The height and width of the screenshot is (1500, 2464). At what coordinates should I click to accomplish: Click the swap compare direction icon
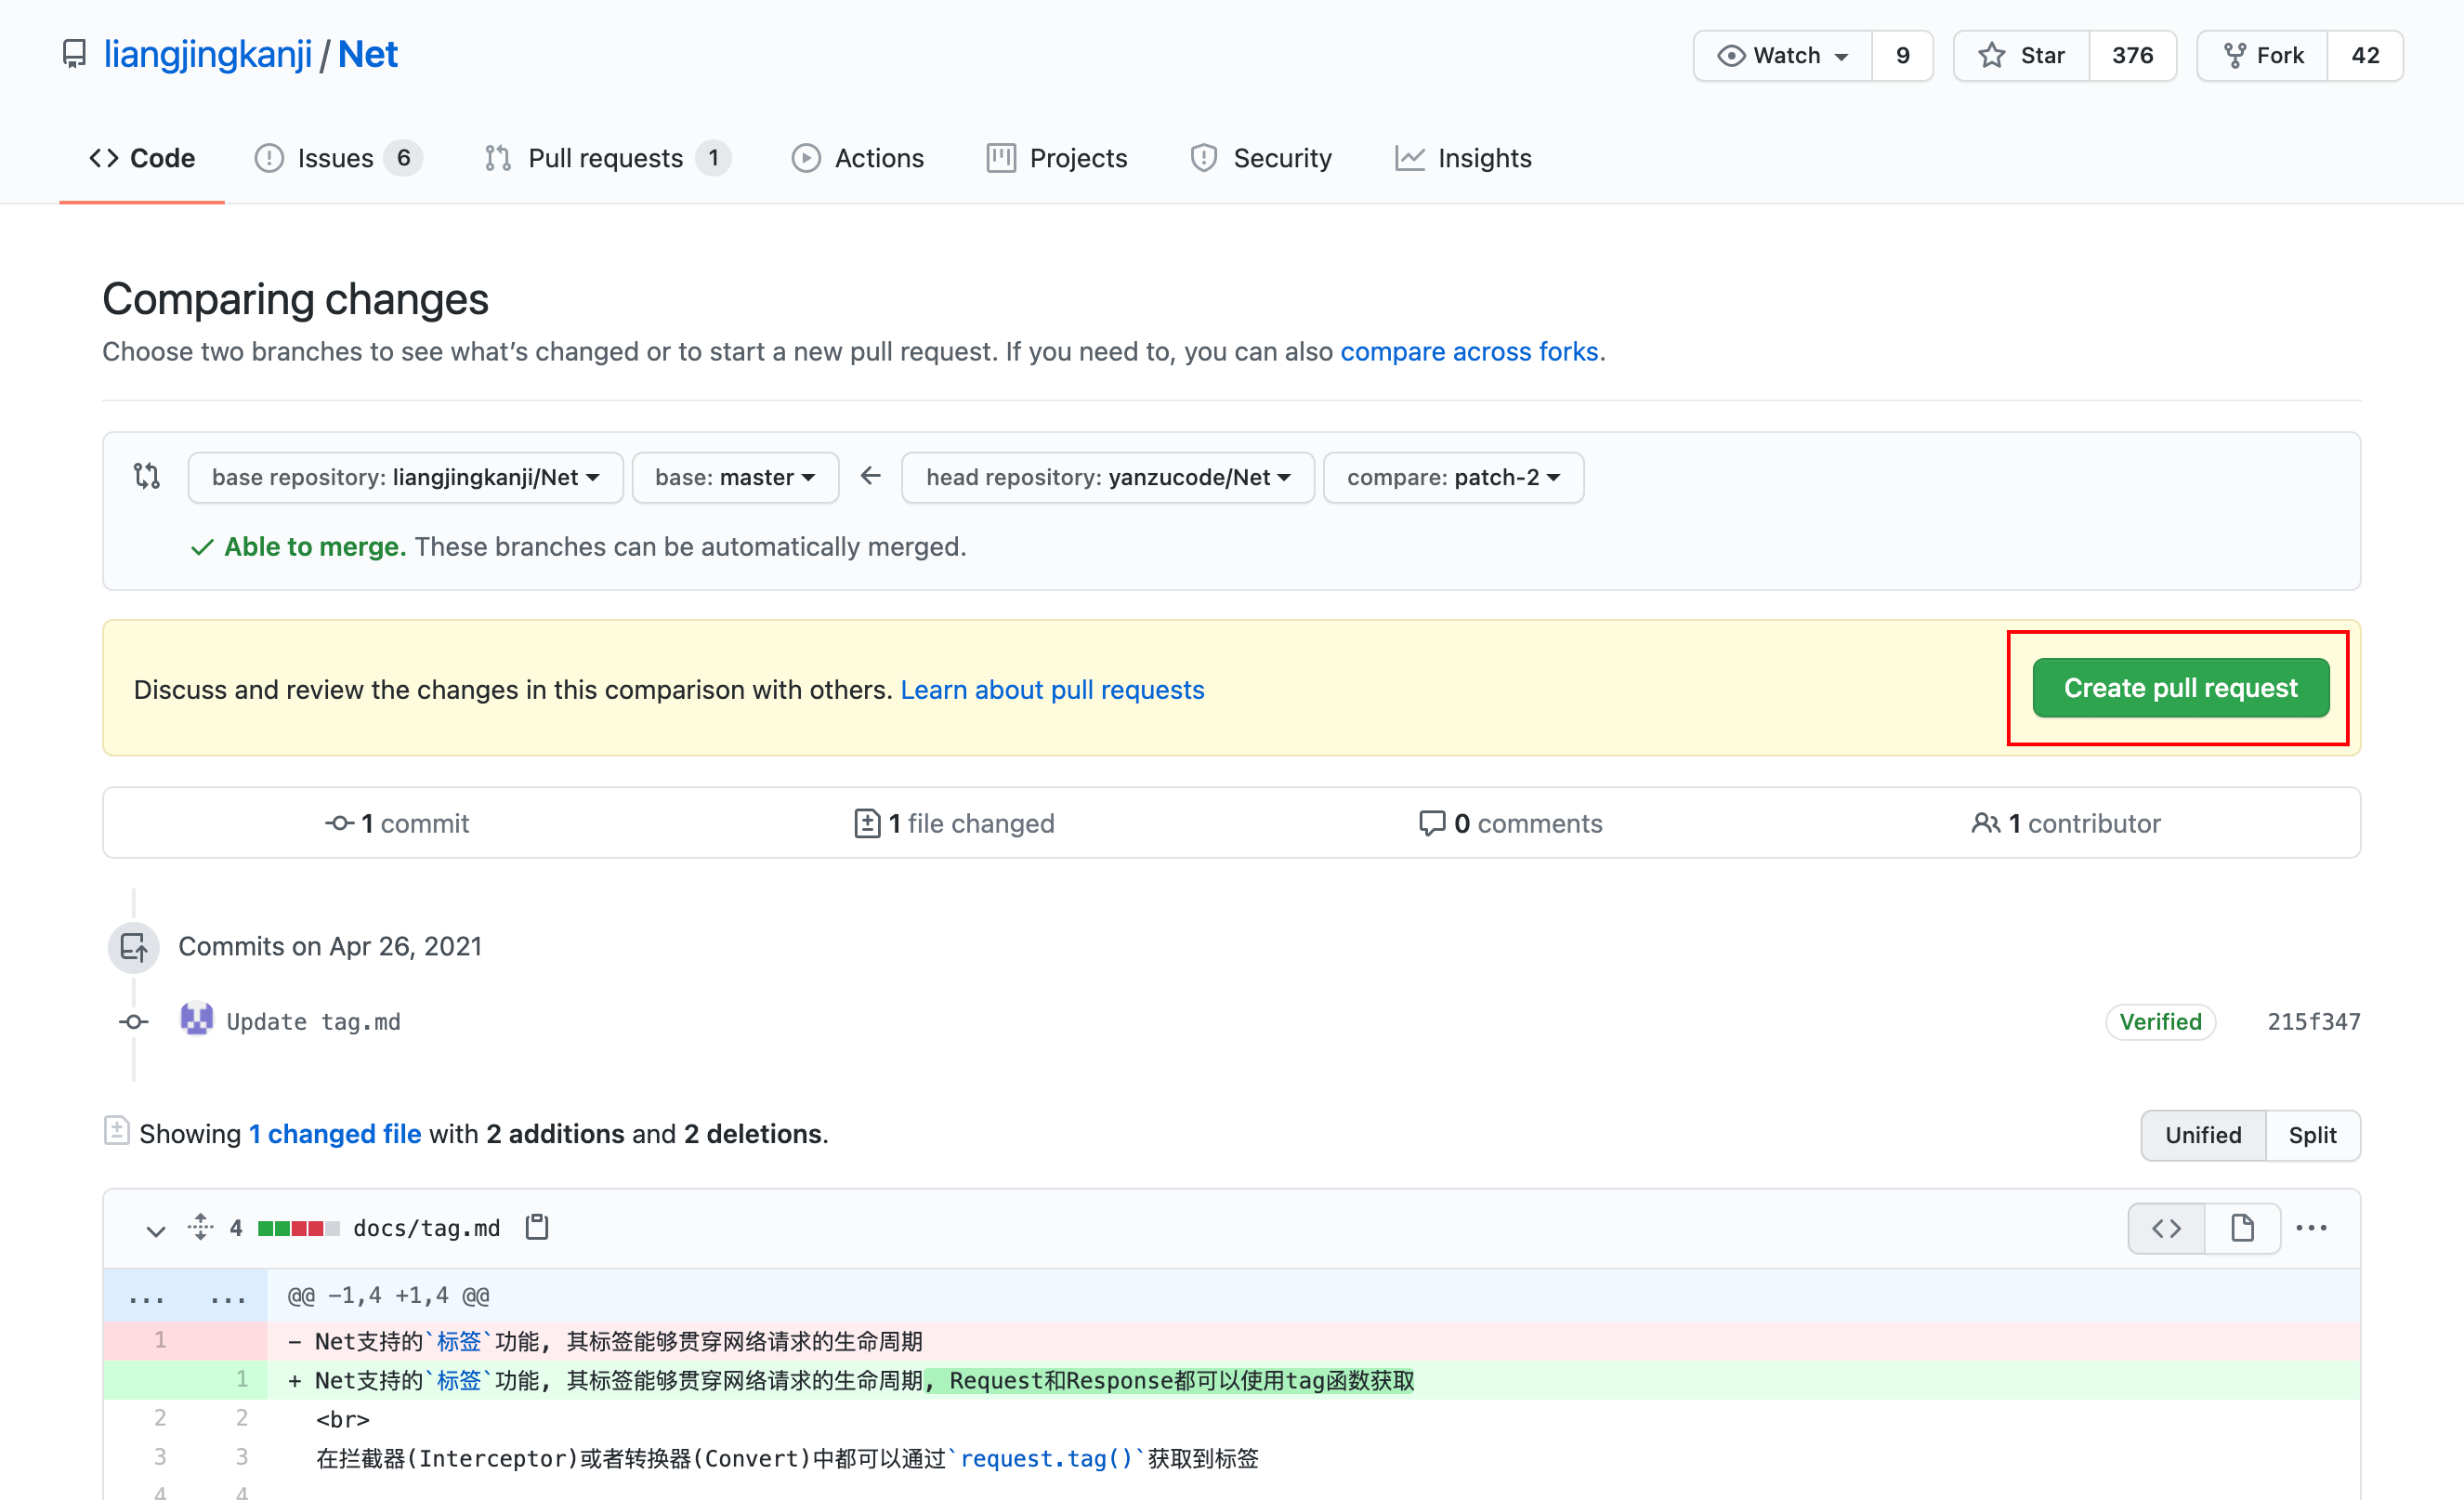[147, 476]
